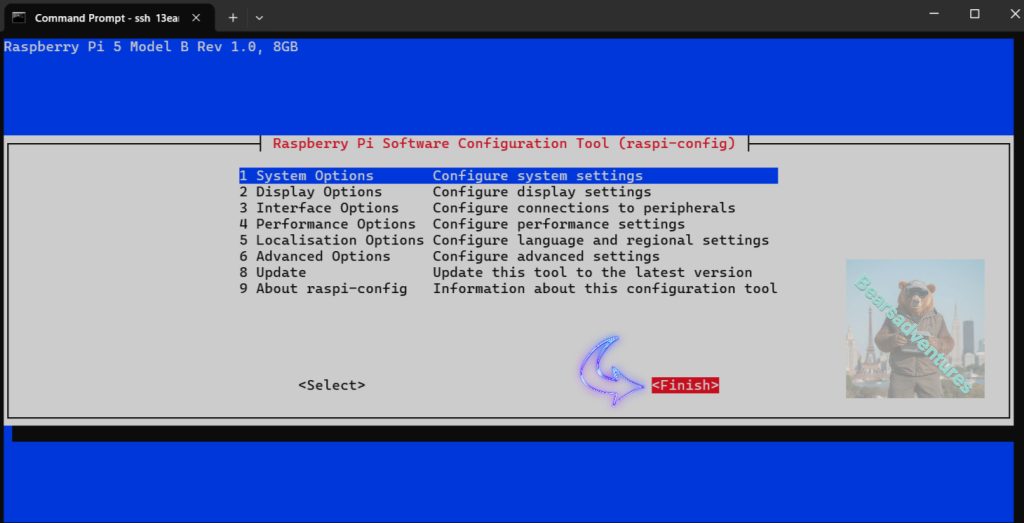1024x523 pixels.
Task: Click 'Configure advanced settings' description
Action: point(546,257)
